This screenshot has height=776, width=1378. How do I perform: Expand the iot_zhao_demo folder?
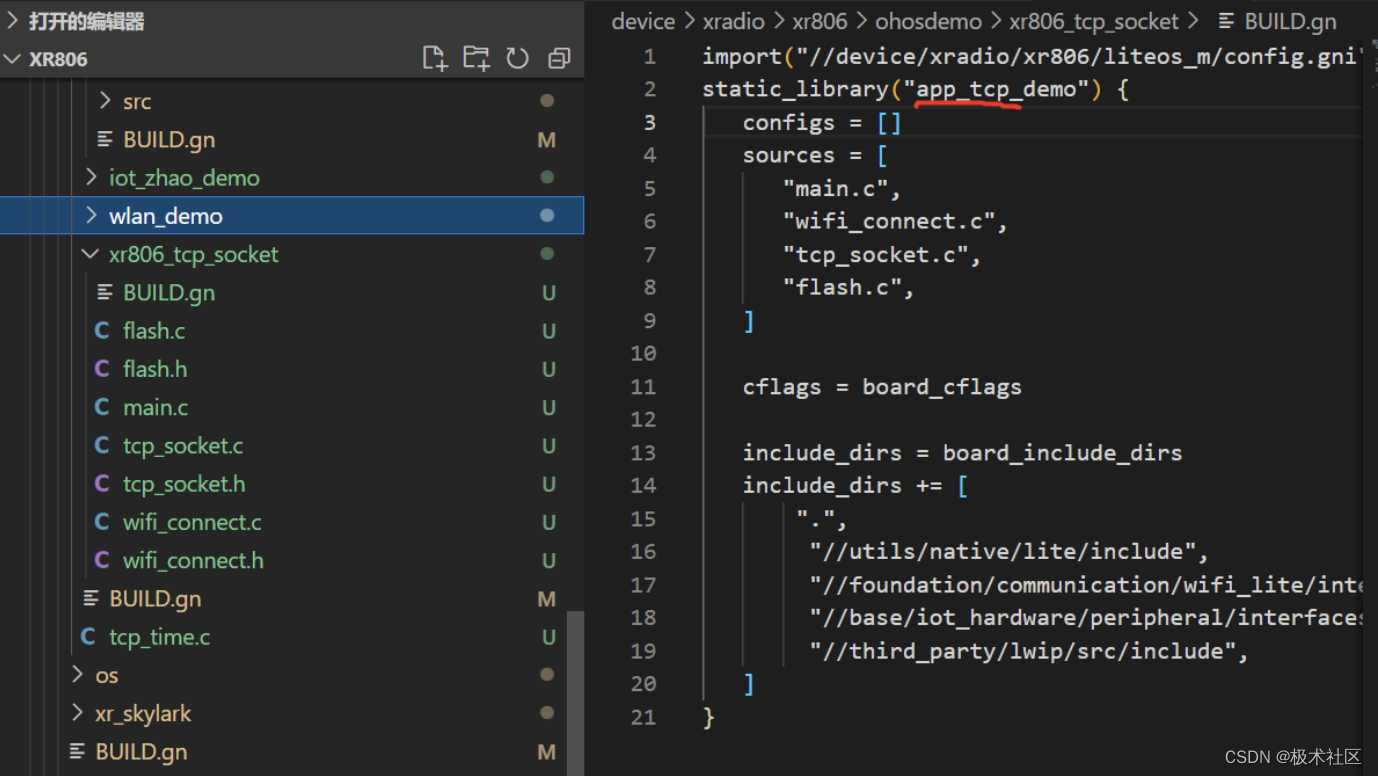91,178
